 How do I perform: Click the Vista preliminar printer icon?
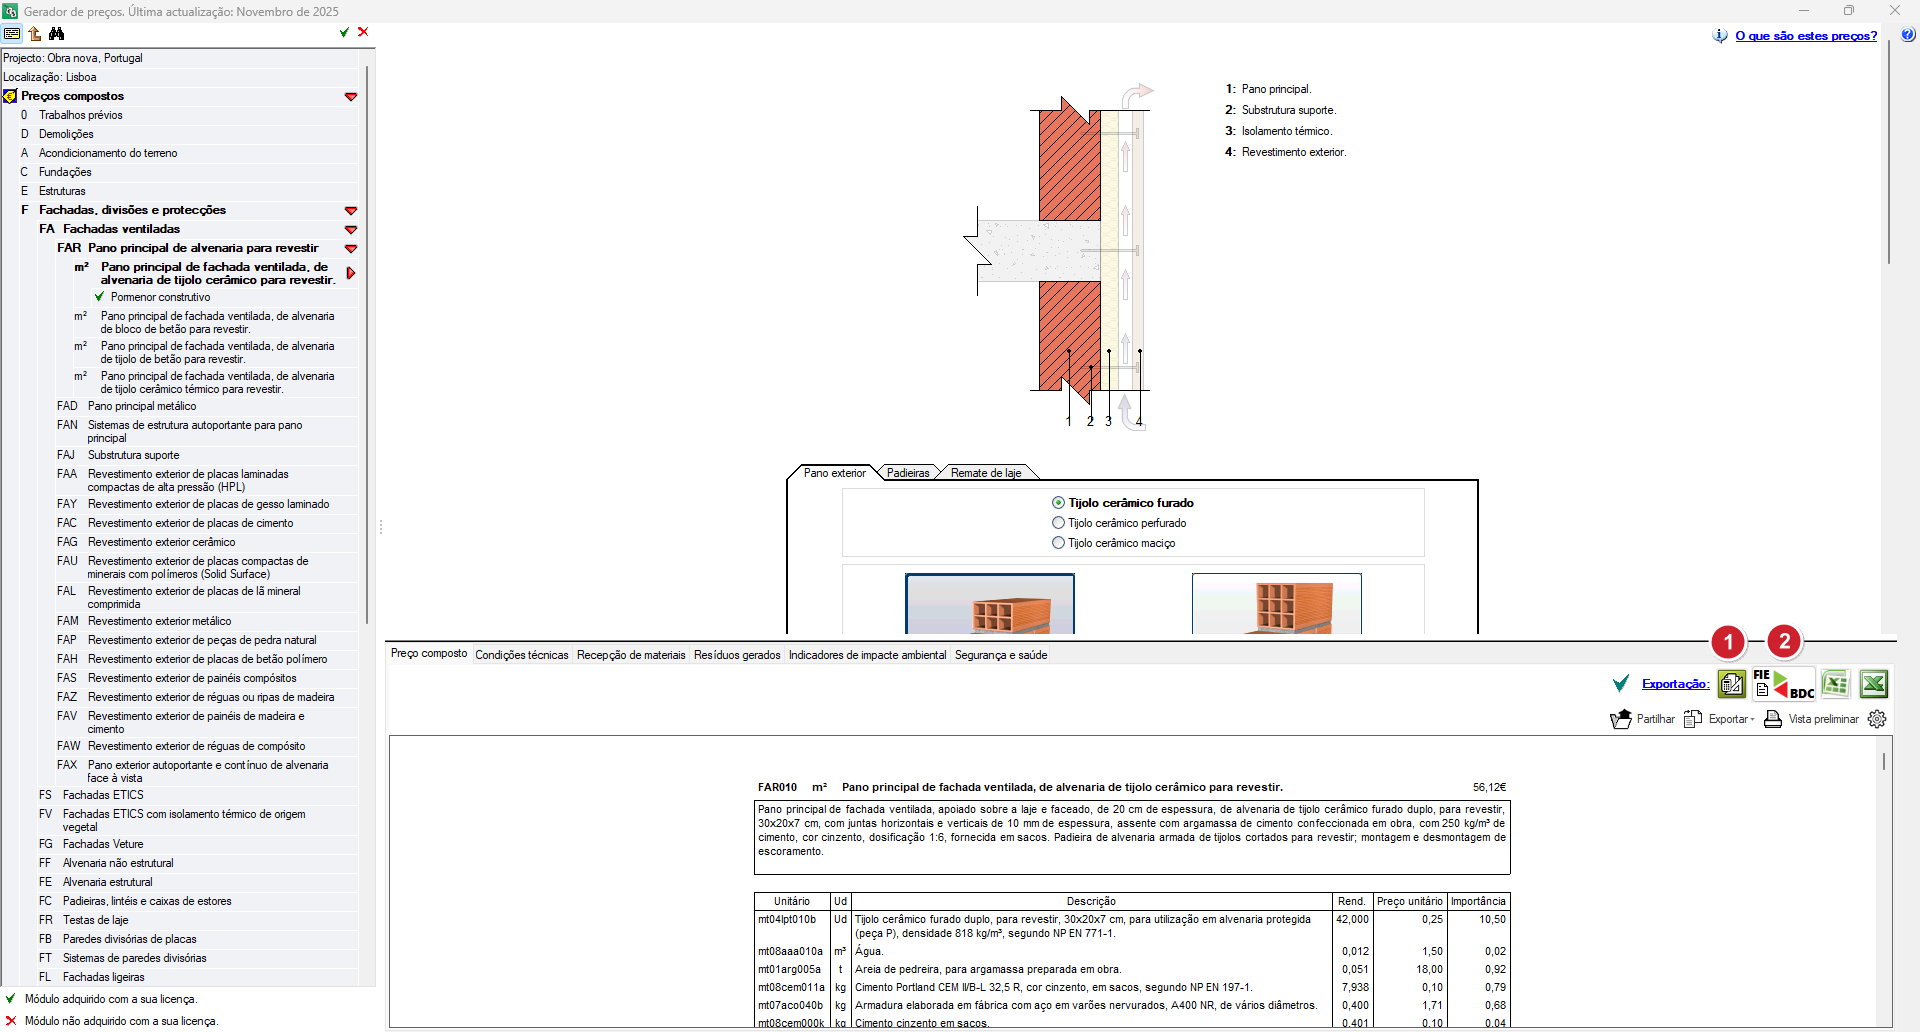tap(1773, 719)
